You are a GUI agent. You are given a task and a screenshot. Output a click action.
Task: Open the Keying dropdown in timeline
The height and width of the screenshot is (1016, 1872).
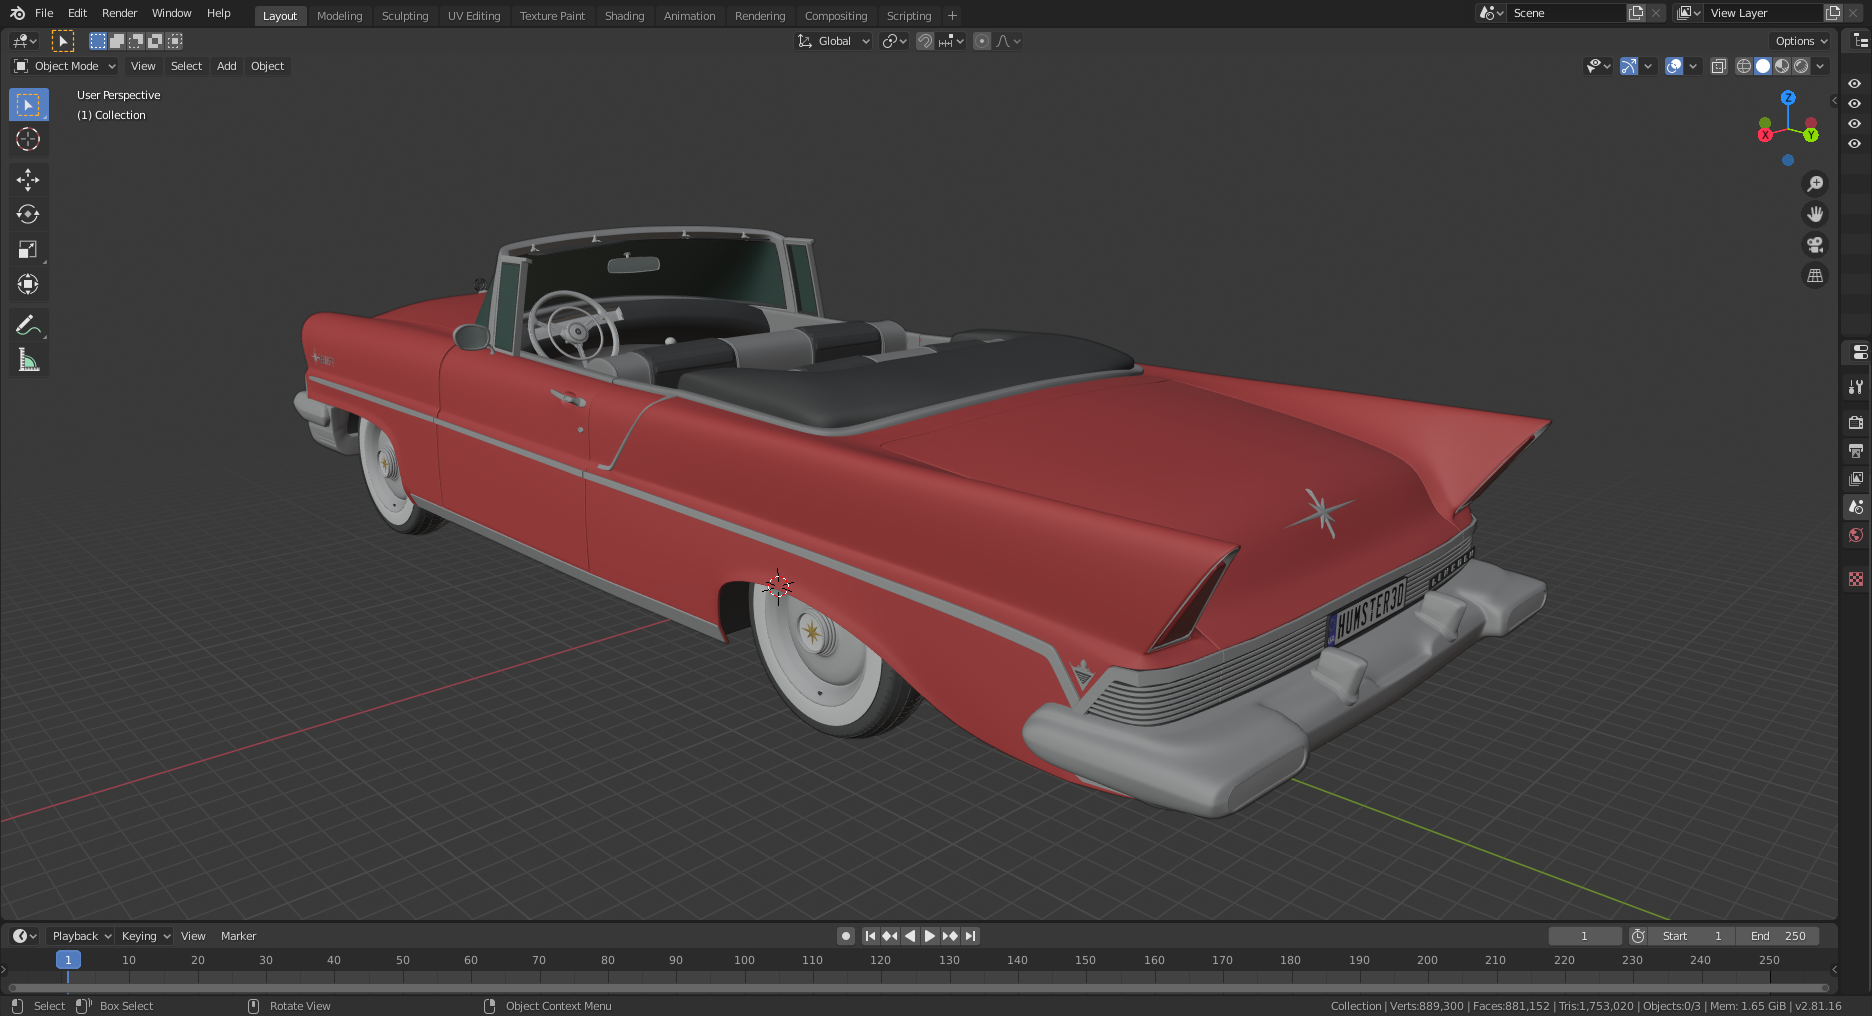pos(146,936)
